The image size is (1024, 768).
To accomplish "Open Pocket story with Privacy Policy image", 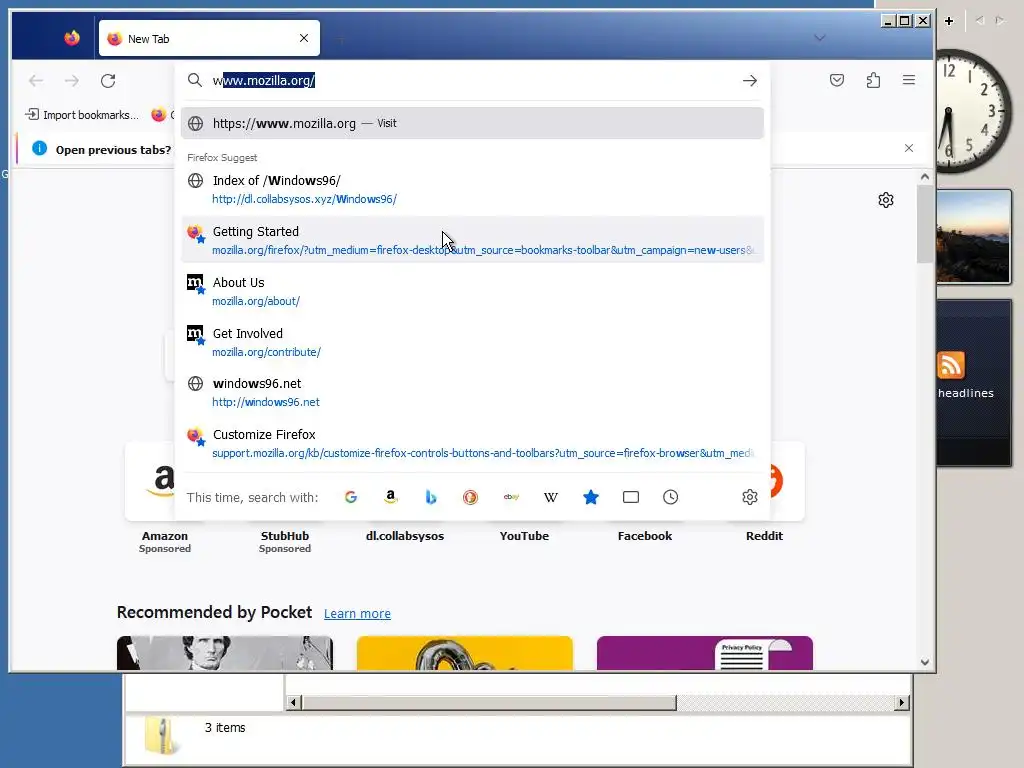I will pyautogui.click(x=705, y=653).
